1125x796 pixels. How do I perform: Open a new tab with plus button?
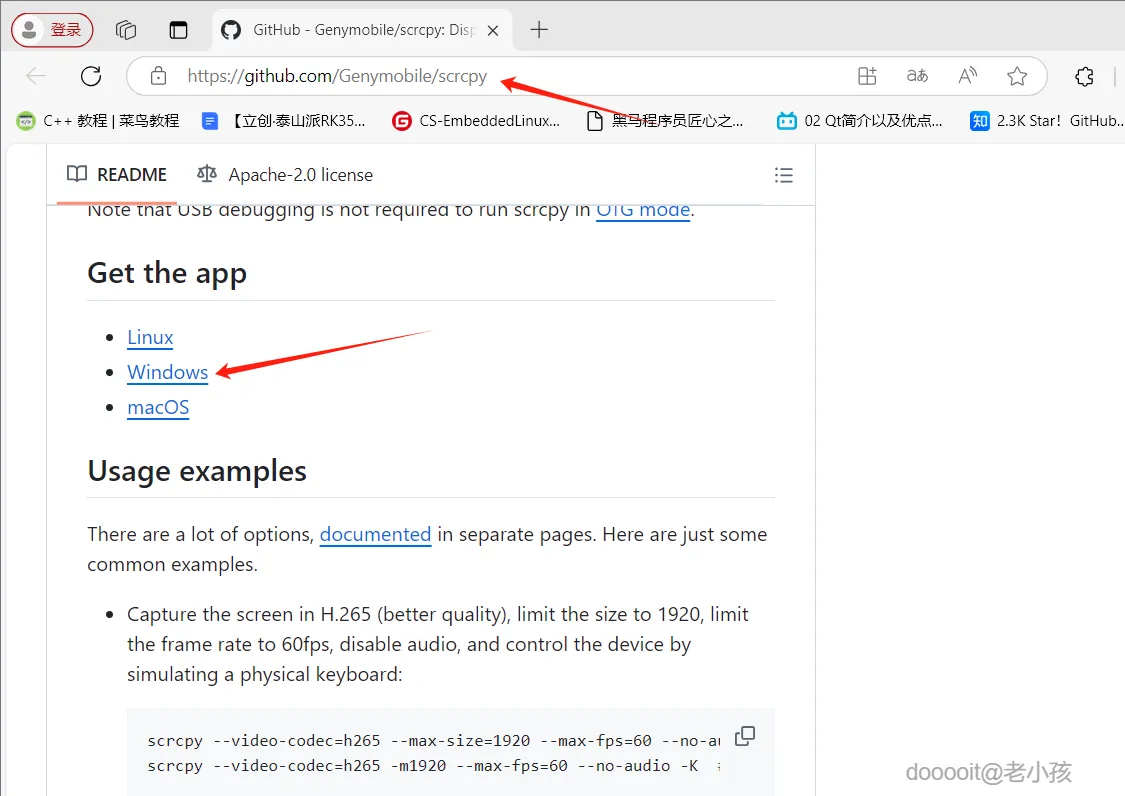pos(539,30)
